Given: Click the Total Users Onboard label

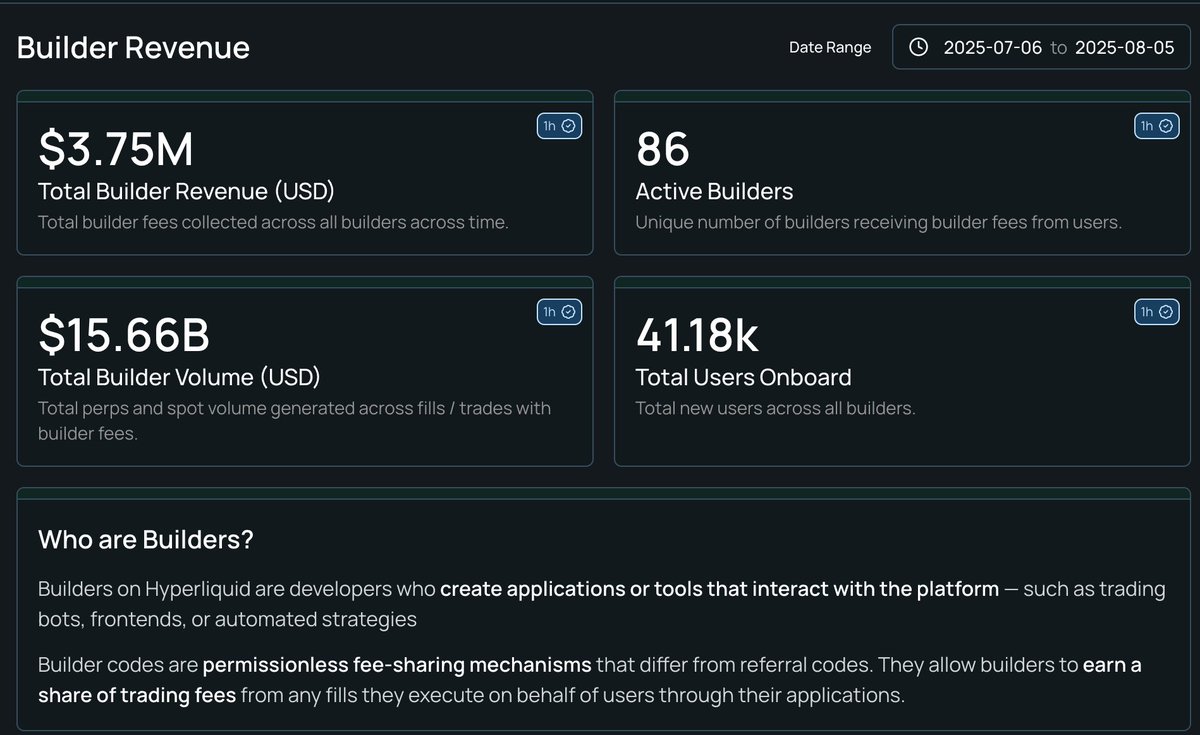Looking at the screenshot, I should click(x=743, y=378).
